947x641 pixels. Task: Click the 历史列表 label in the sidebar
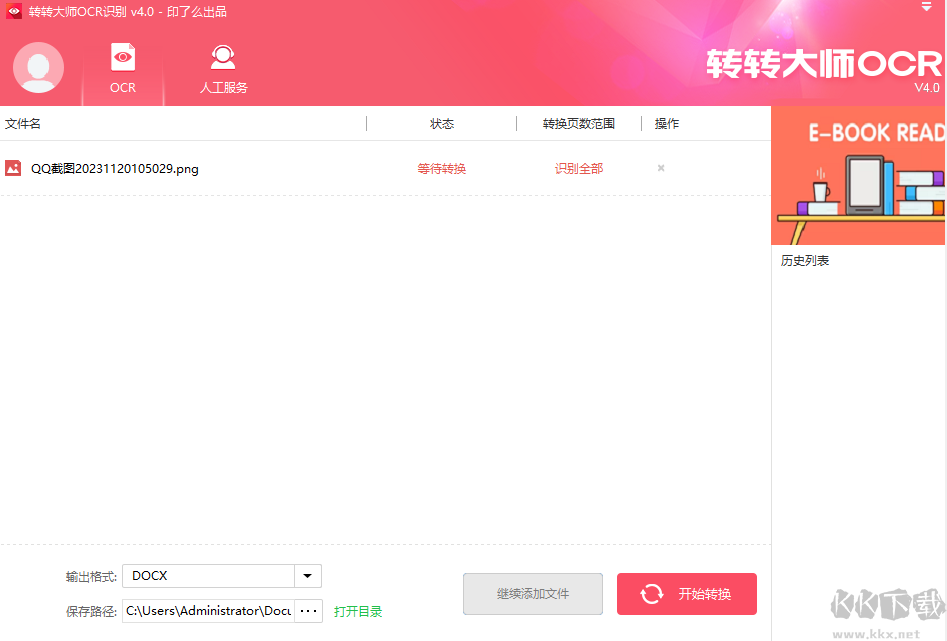click(x=803, y=260)
